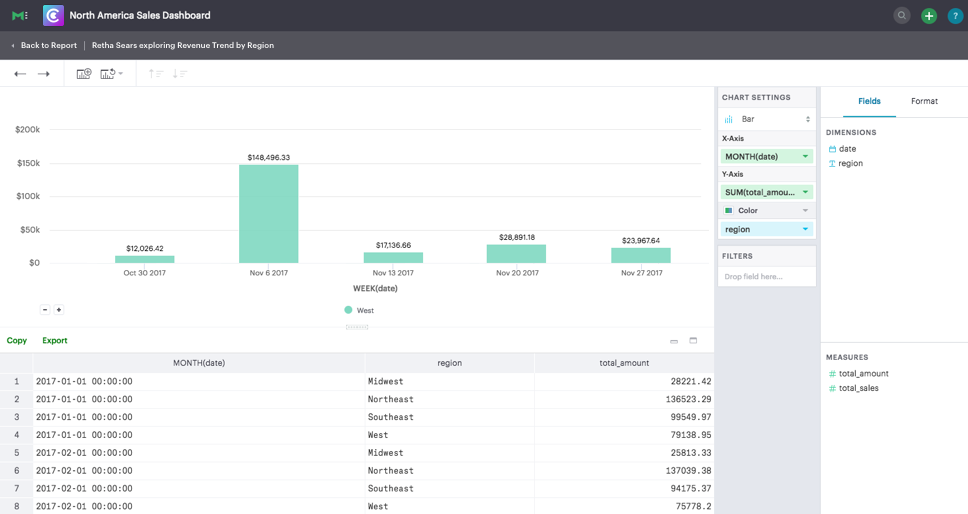
Task: Click the $148,496.33 bar label
Action: click(269, 158)
